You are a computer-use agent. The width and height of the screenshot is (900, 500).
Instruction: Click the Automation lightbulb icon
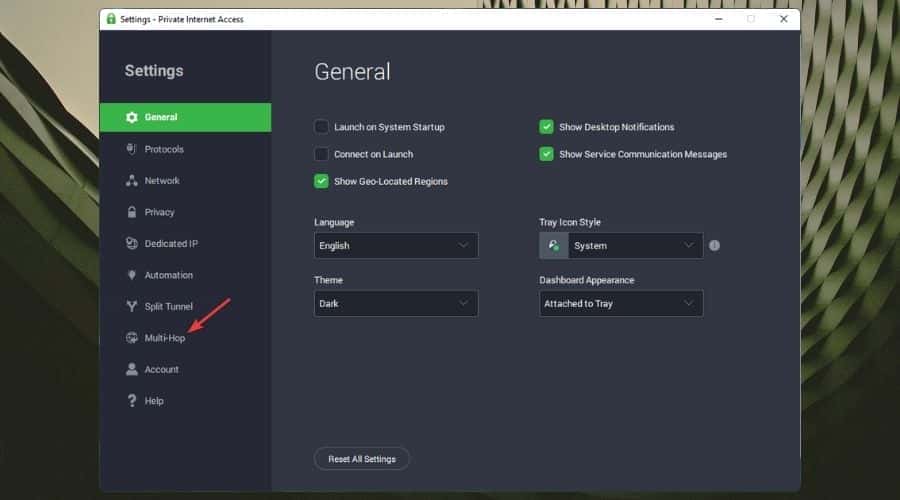pyautogui.click(x=131, y=275)
